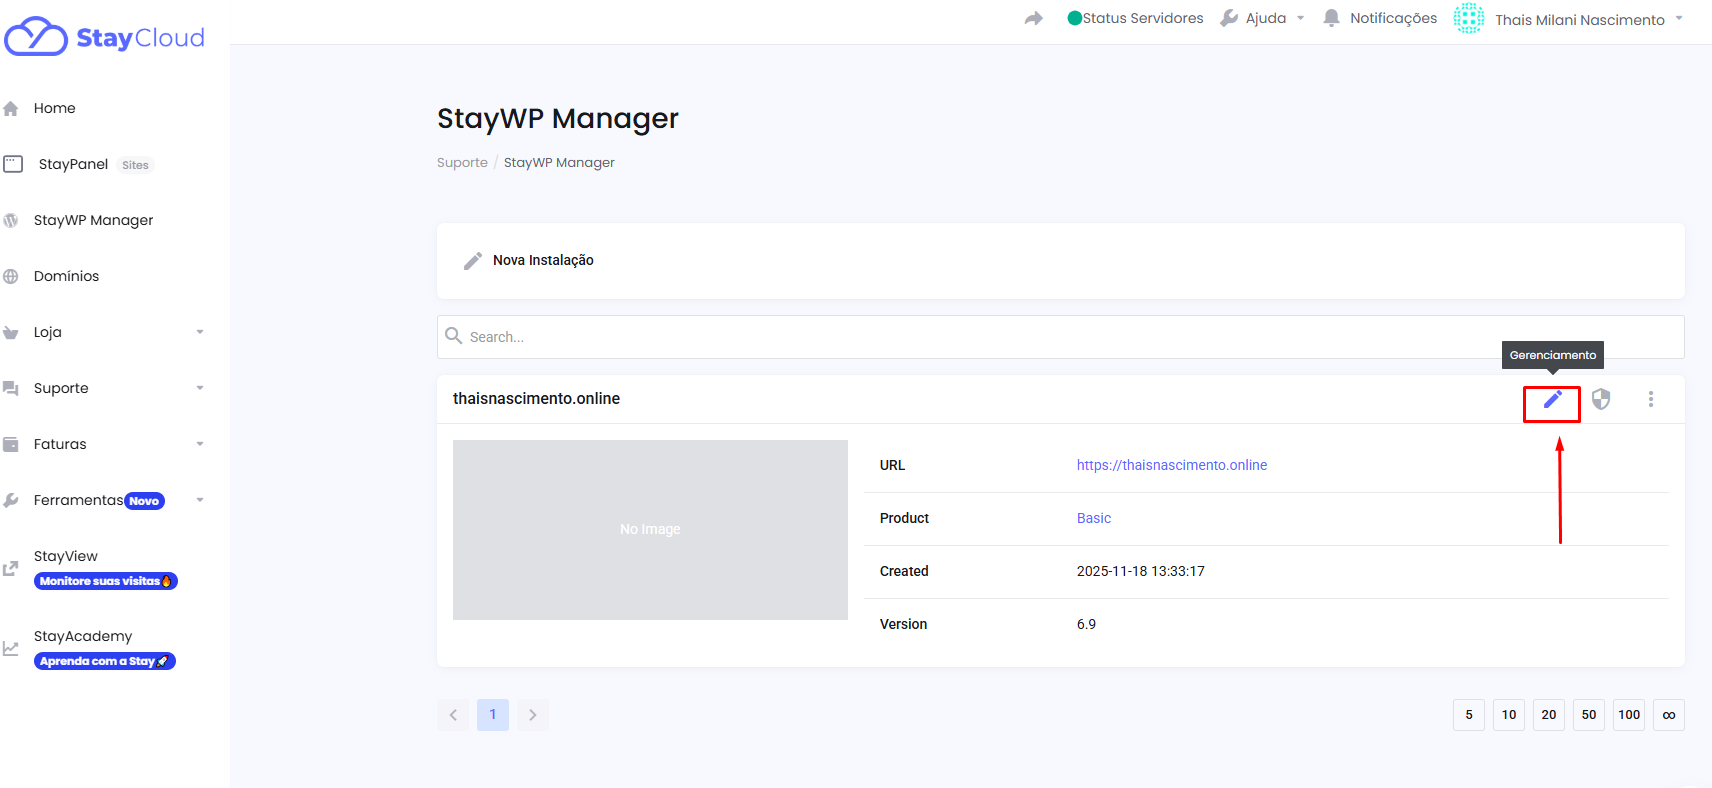Expand the Loja menu arrow
This screenshot has width=1712, height=788.
(200, 332)
